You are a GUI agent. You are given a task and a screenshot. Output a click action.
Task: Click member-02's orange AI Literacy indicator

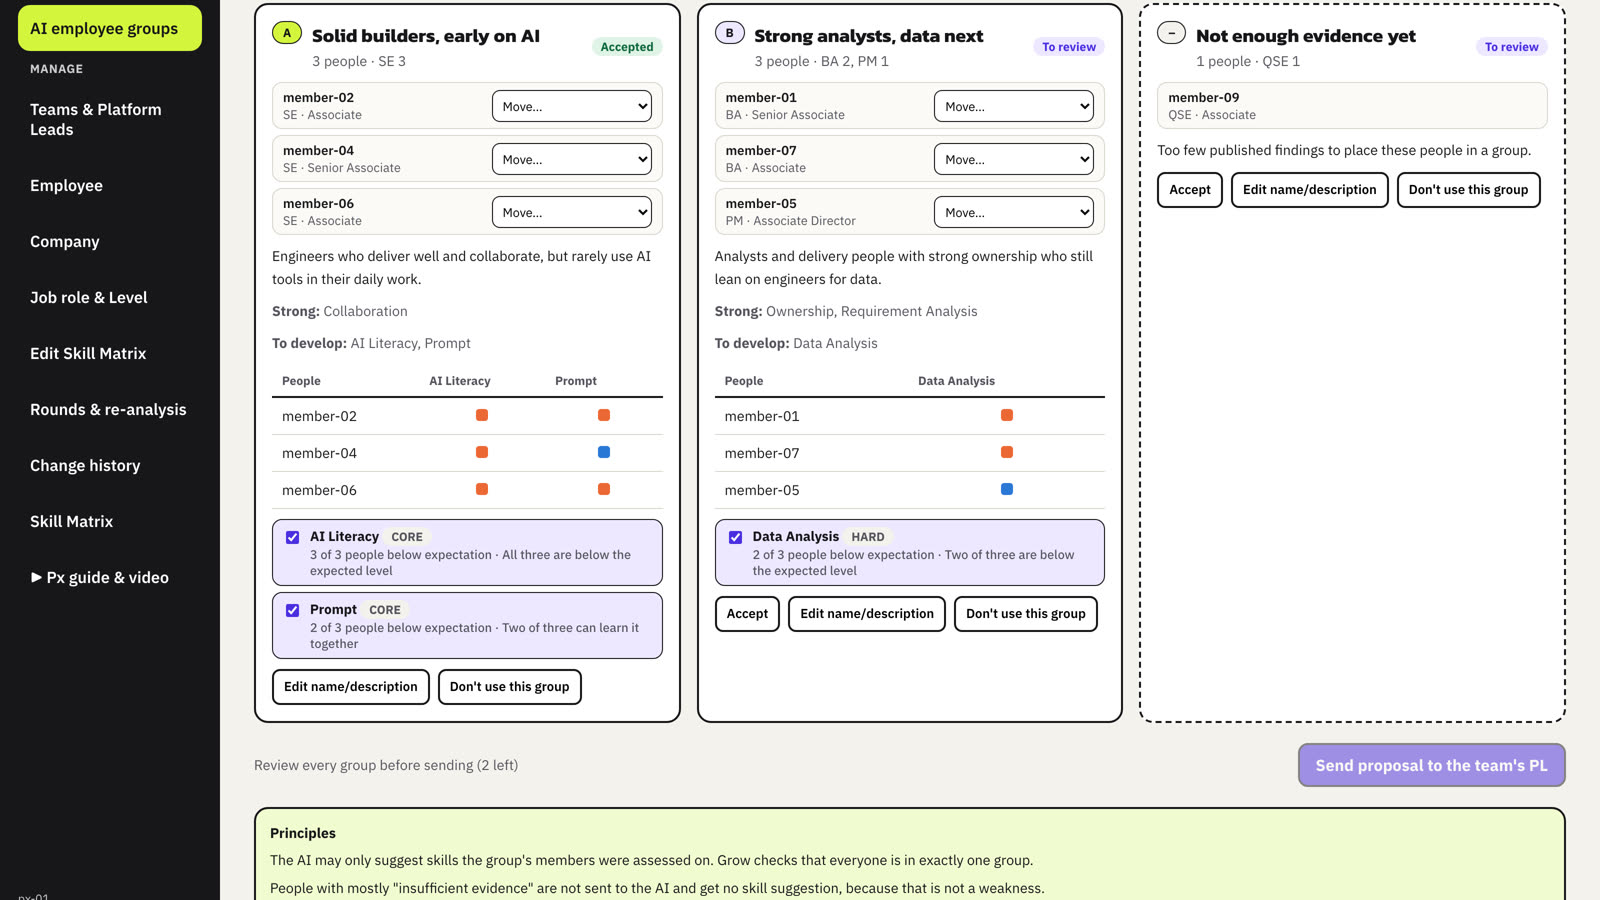point(482,415)
